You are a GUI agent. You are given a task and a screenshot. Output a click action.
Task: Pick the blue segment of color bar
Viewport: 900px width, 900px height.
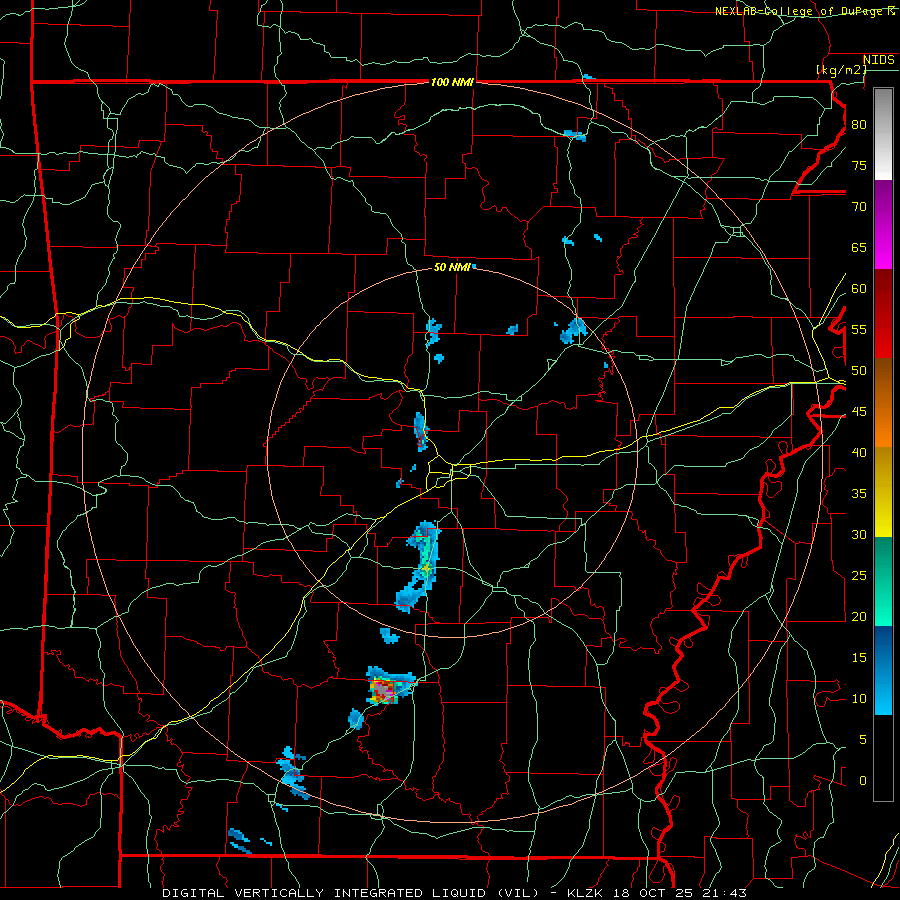point(883,670)
